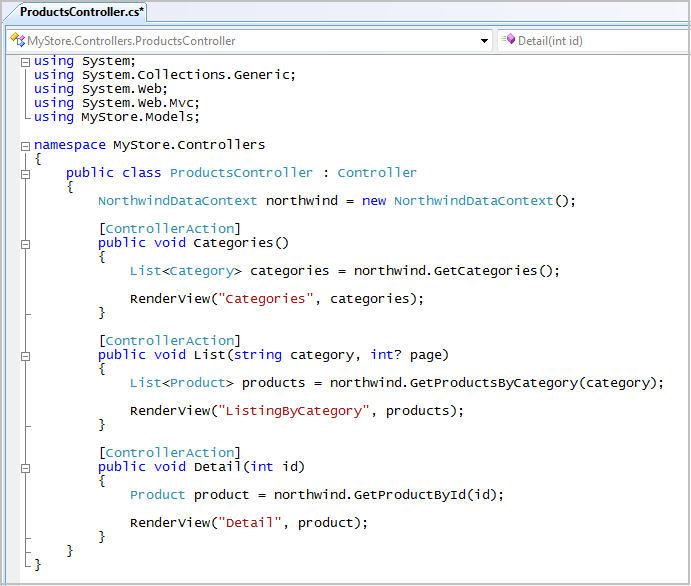The height and width of the screenshot is (586, 691).
Task: Collapse the namespace MyStore.Controllers block
Action: pos(26,146)
